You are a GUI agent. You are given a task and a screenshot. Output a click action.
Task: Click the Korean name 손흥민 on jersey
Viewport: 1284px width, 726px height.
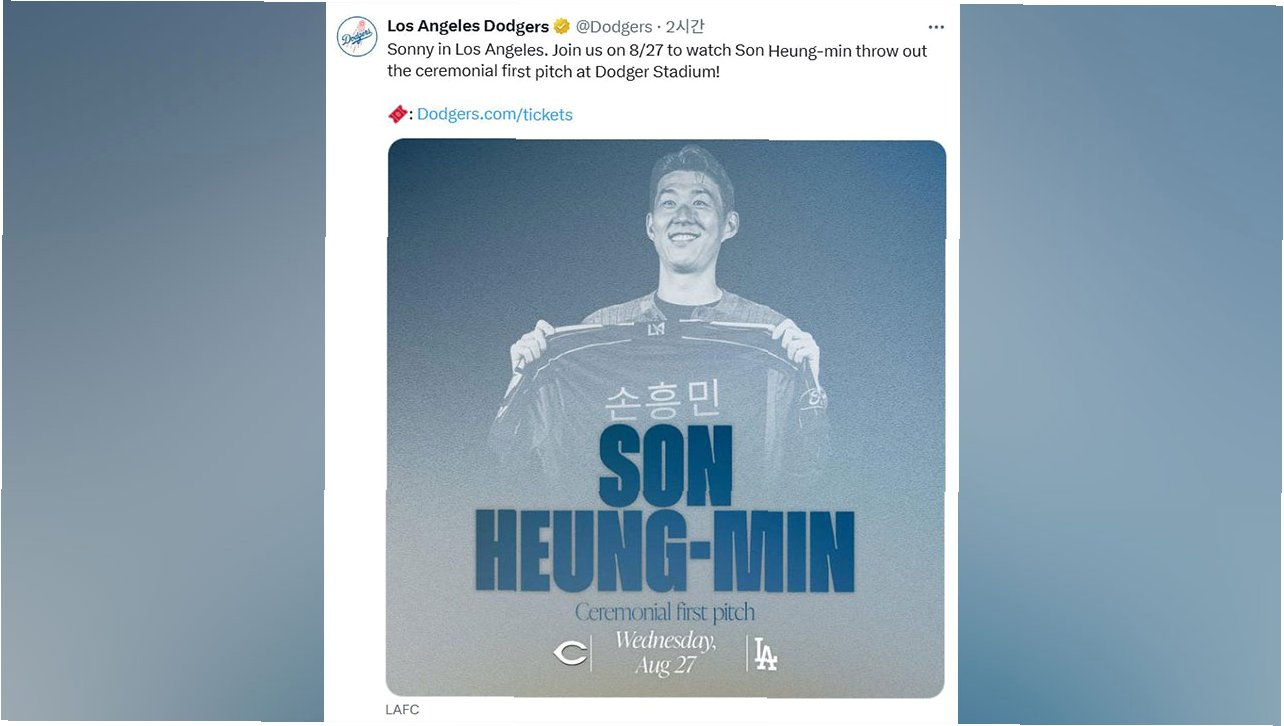coord(664,403)
